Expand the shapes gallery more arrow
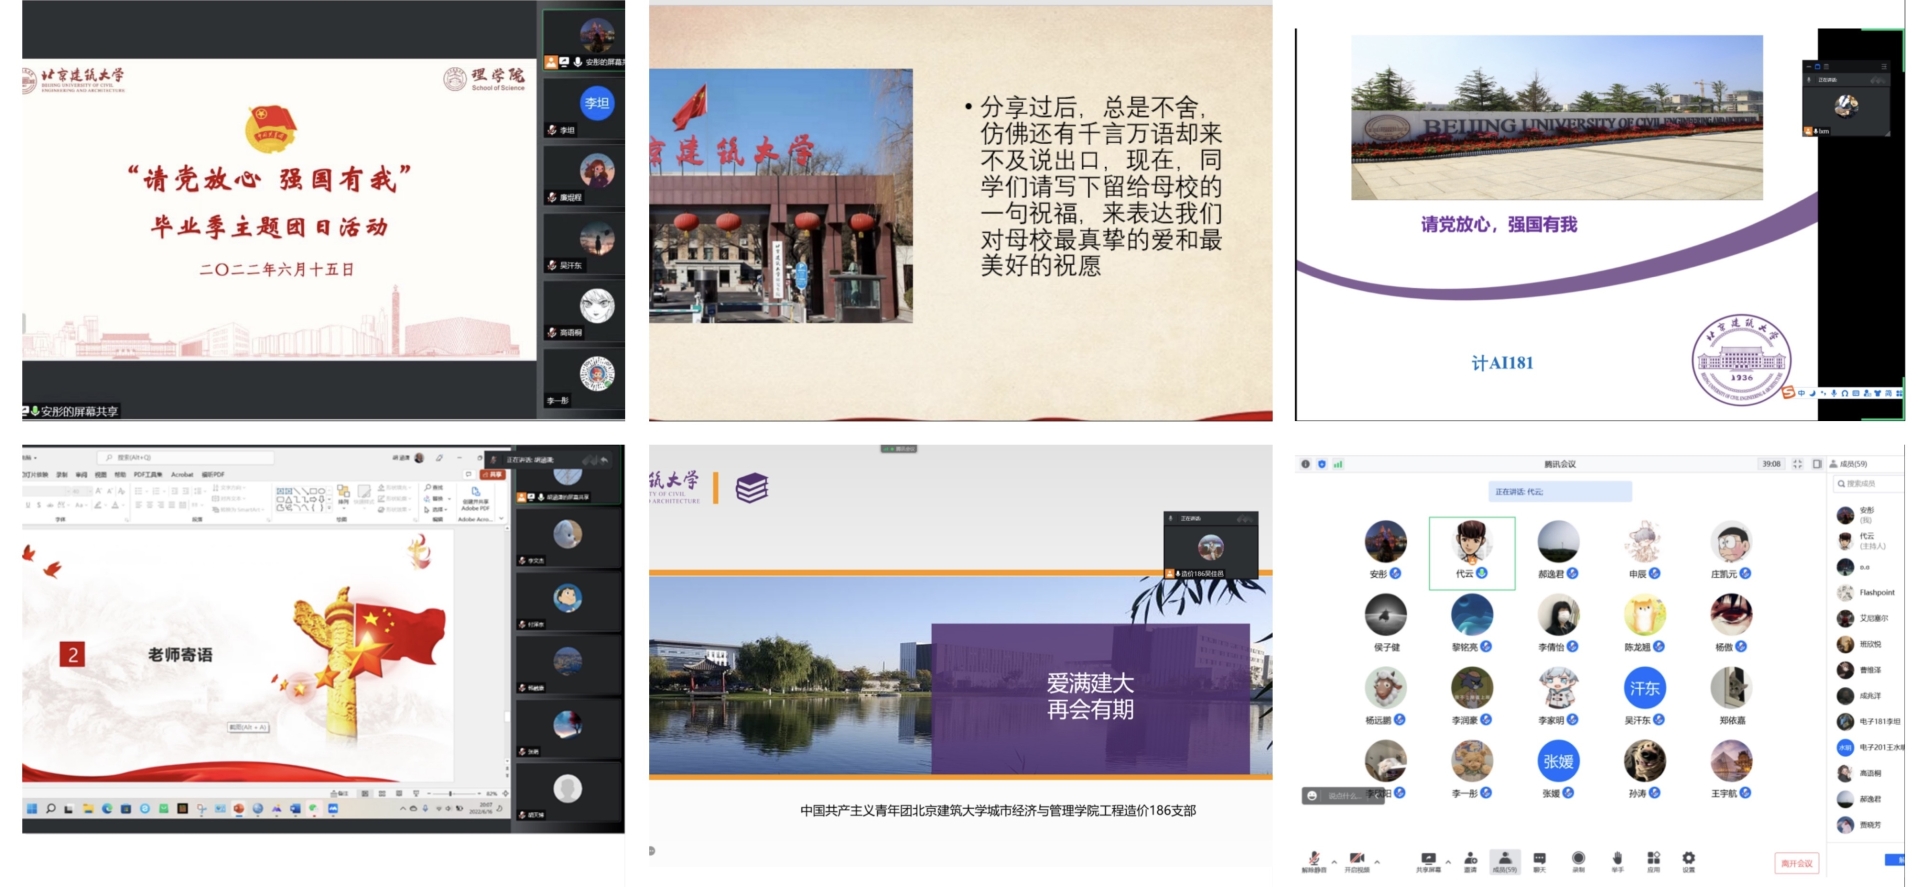1926x887 pixels. [x=330, y=508]
